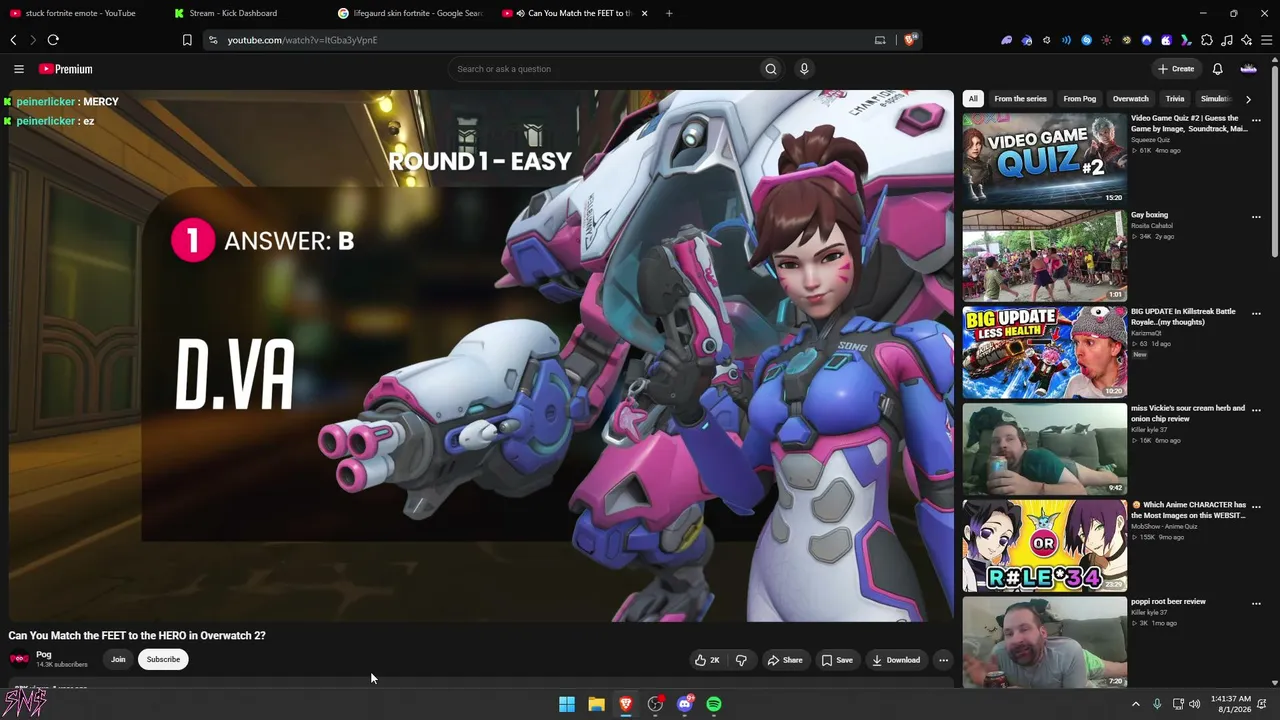This screenshot has height=720, width=1280.
Task: Open YouTube notifications bell
Action: (x=1217, y=69)
